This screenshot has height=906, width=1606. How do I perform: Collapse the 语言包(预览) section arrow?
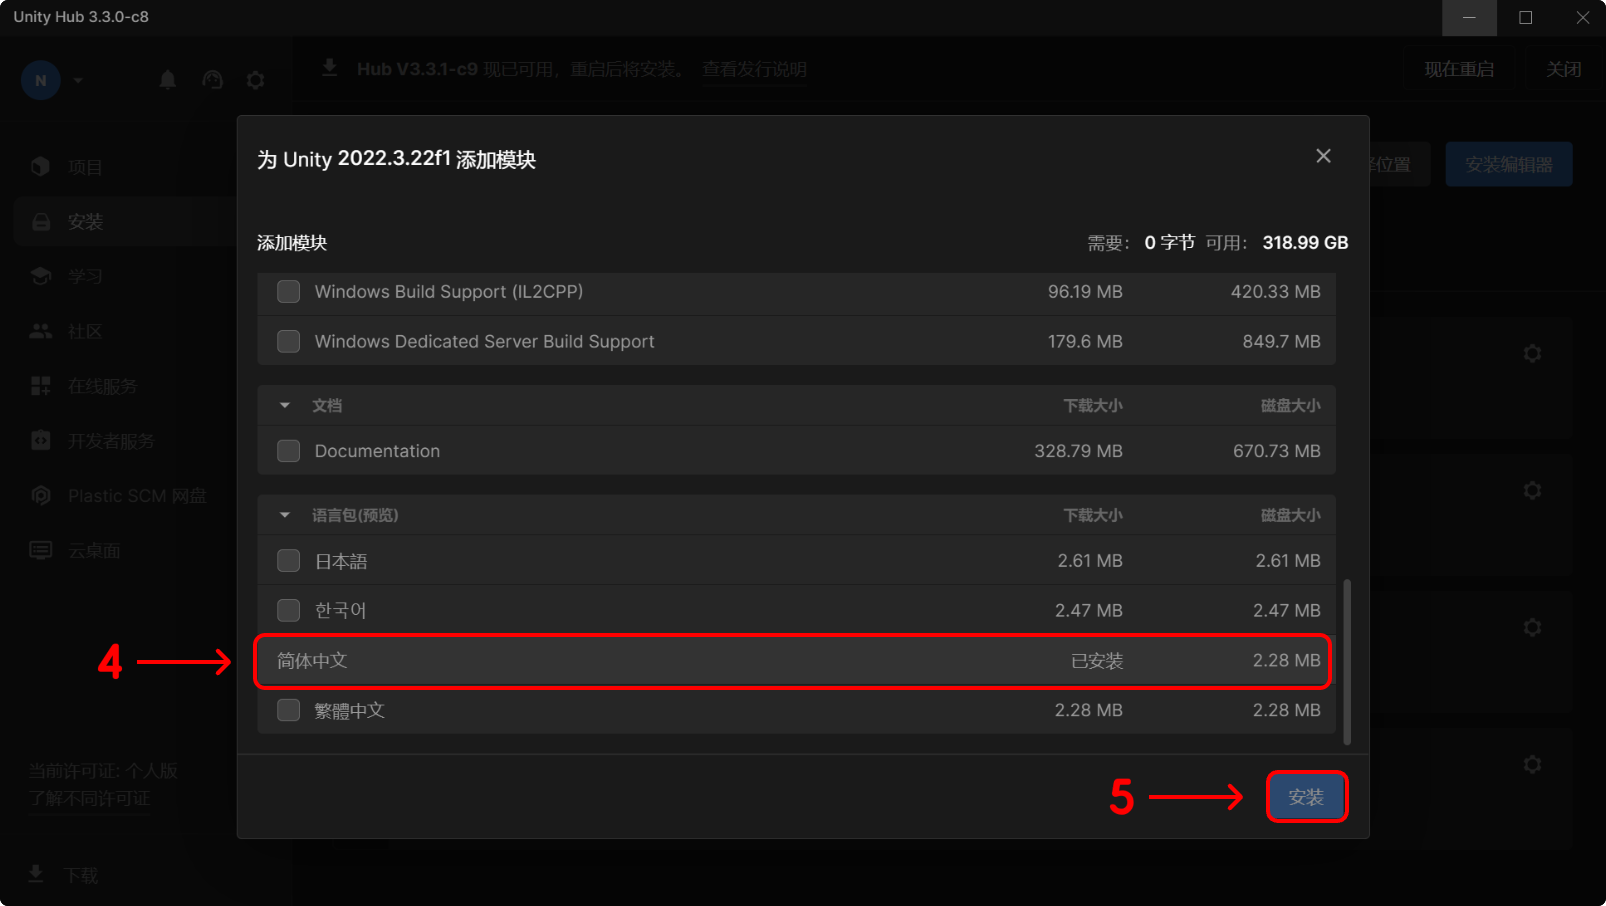285,515
